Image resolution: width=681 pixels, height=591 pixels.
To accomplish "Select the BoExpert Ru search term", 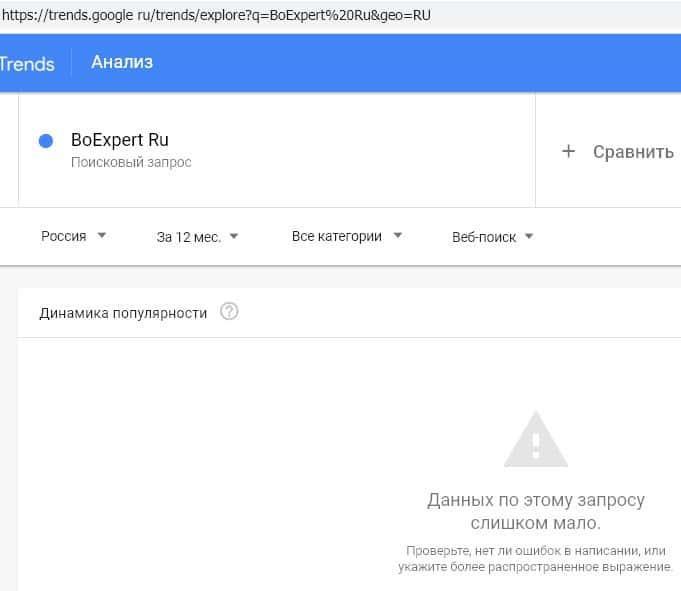I will click(x=120, y=140).
